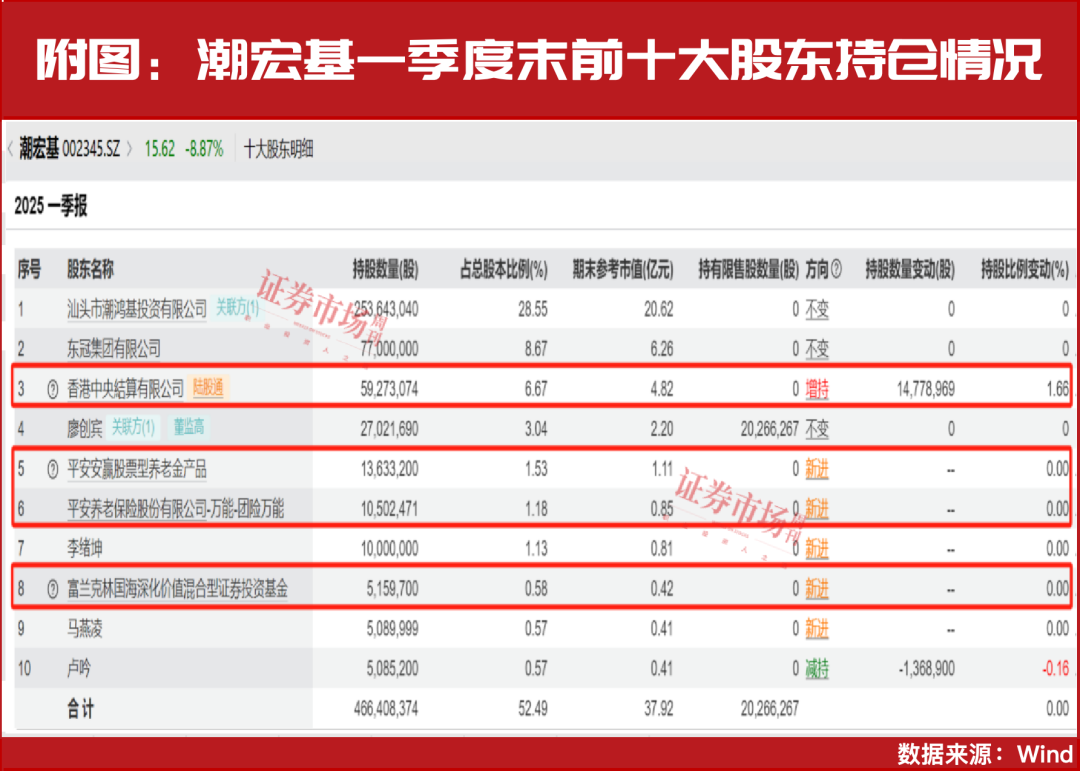Click shareholder name 卢吟

pyautogui.click(x=79, y=669)
